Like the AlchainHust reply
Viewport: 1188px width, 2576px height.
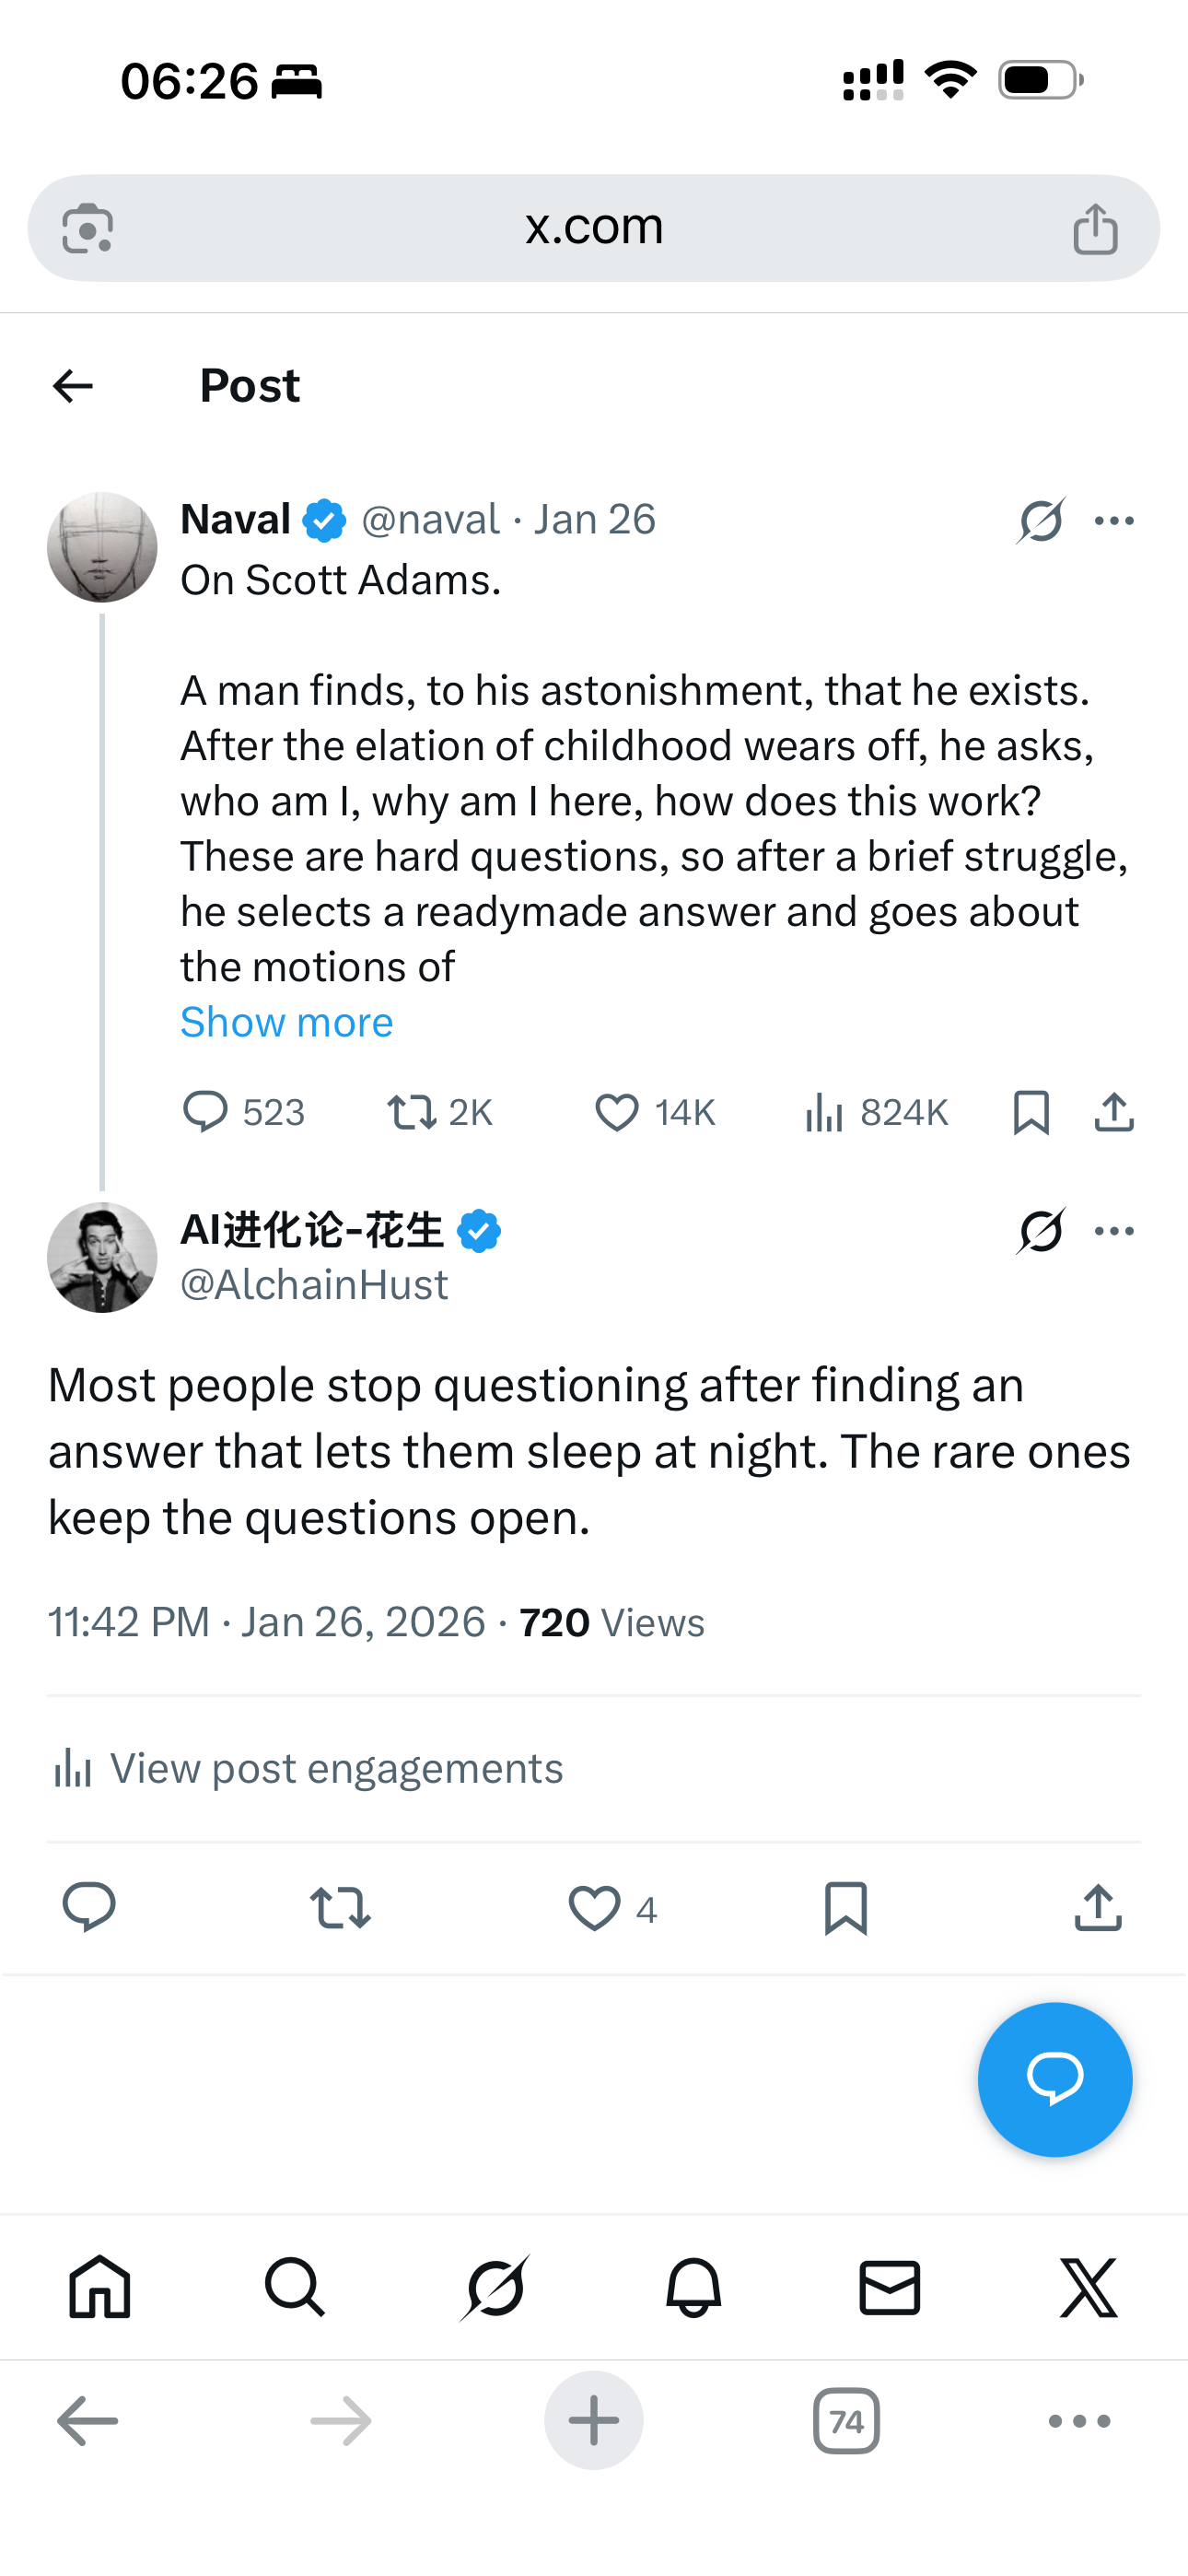tap(595, 1908)
